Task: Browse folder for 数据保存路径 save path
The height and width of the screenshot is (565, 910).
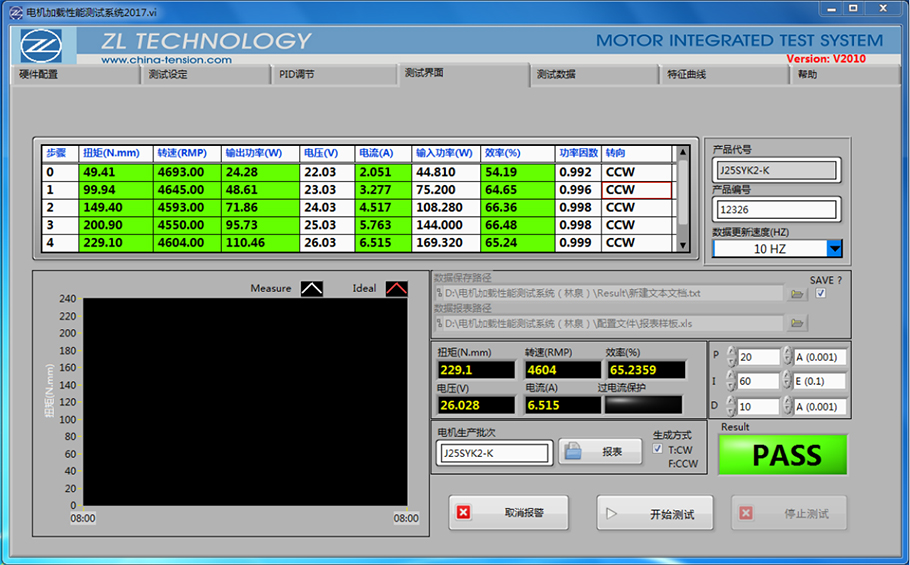Action: [x=797, y=294]
